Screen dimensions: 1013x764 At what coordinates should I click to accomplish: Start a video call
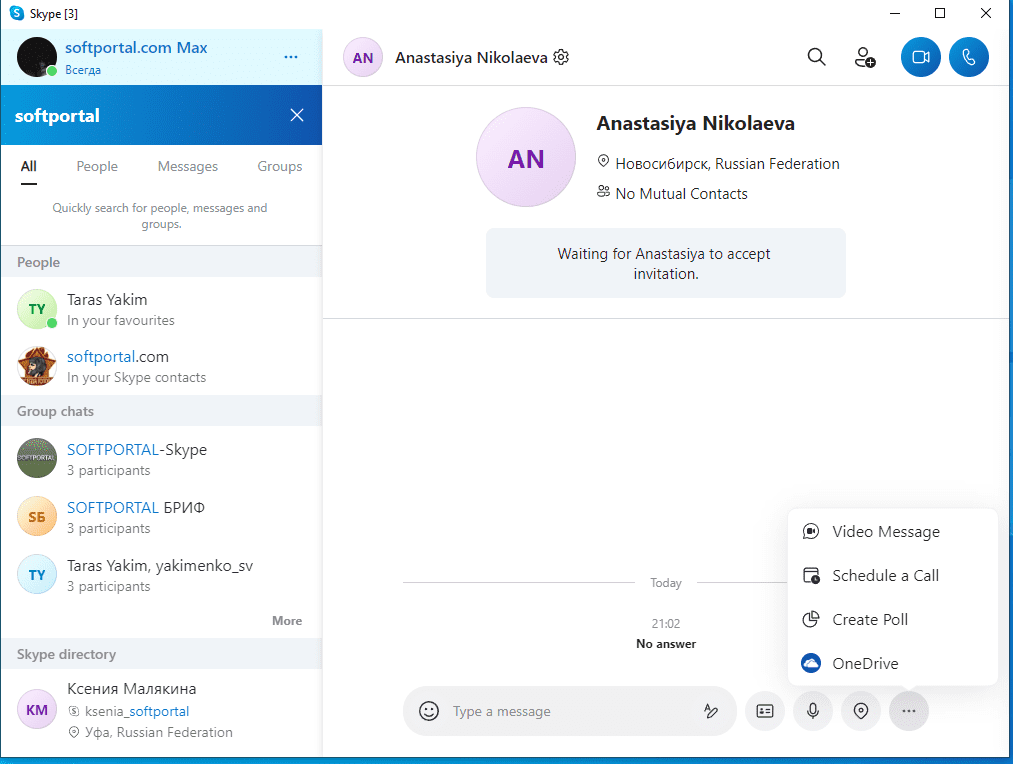coord(921,57)
